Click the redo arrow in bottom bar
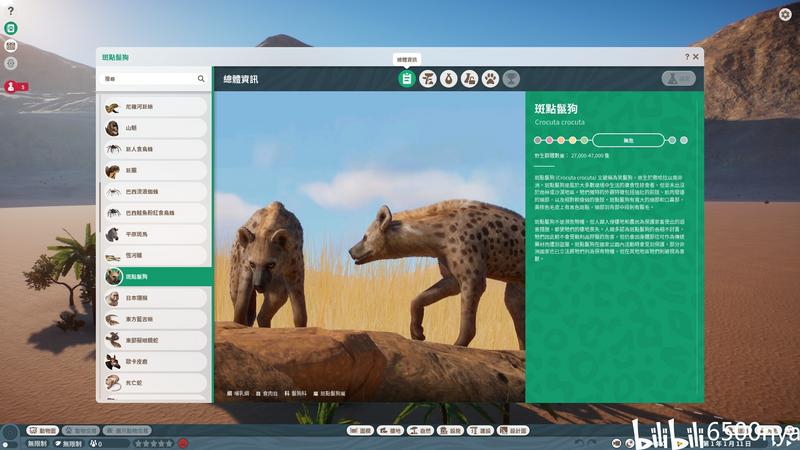Viewport: 800px width, 450px height. (592, 443)
